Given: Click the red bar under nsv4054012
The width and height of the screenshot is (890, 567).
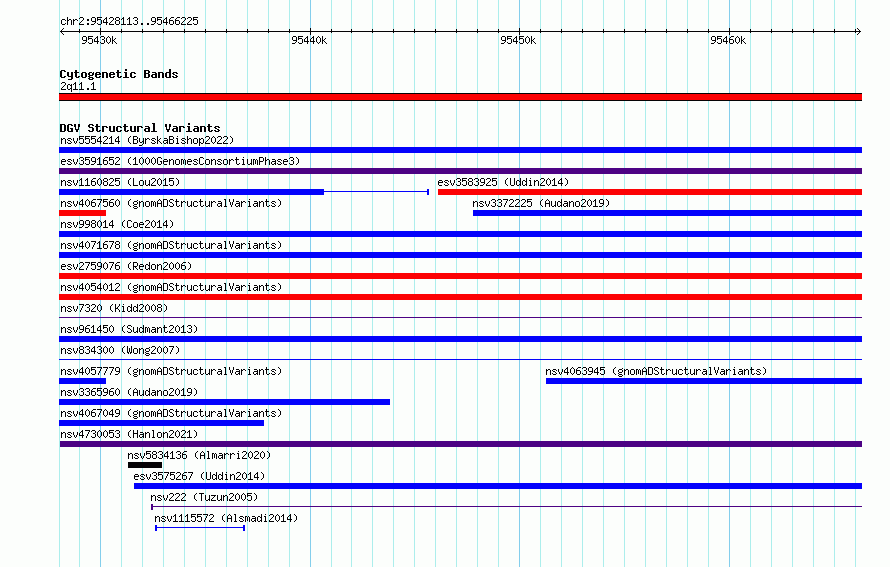Looking at the screenshot, I should click(x=460, y=297).
